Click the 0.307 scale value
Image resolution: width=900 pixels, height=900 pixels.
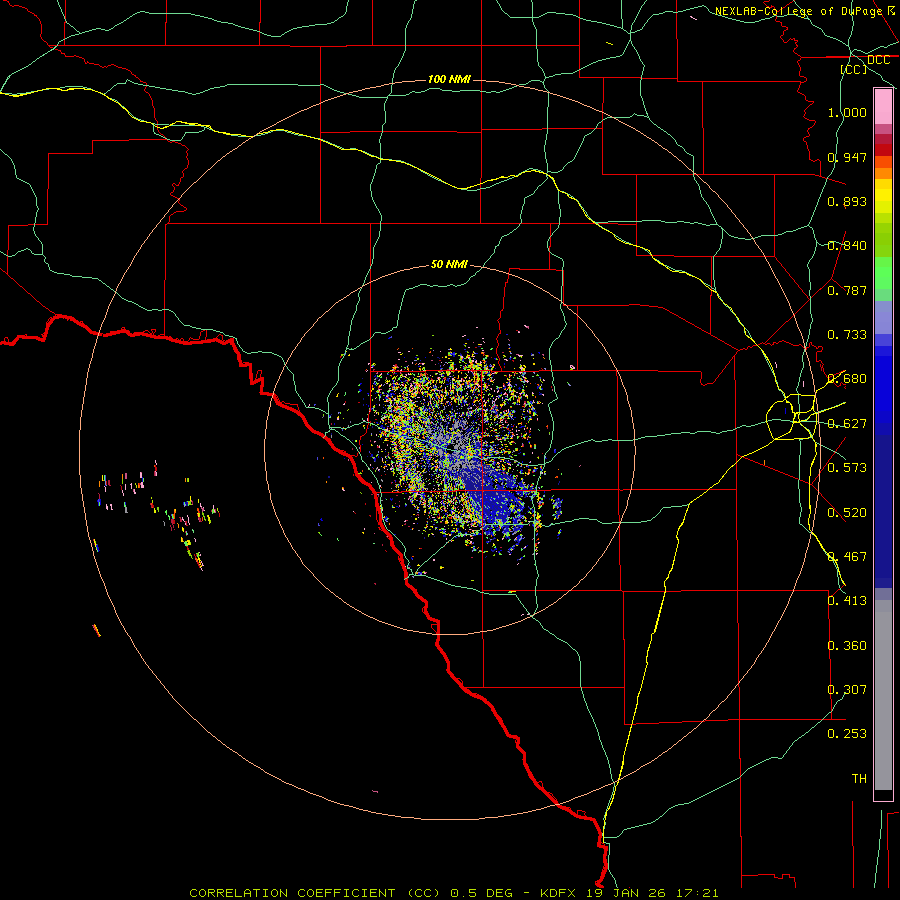[x=847, y=690]
